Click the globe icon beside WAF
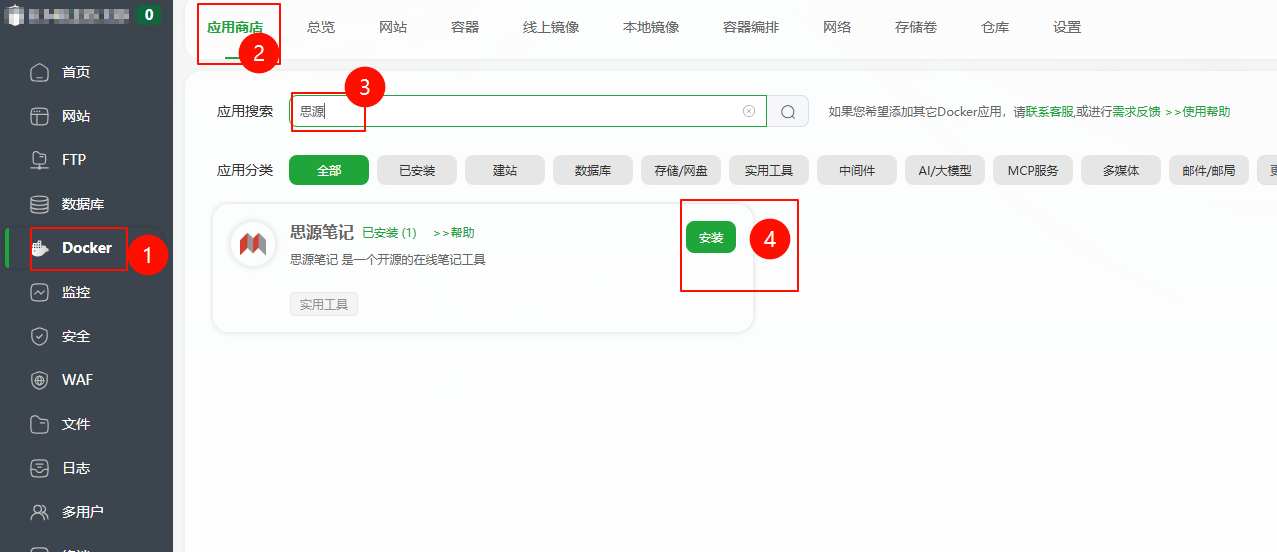The height and width of the screenshot is (552, 1277). coord(39,380)
